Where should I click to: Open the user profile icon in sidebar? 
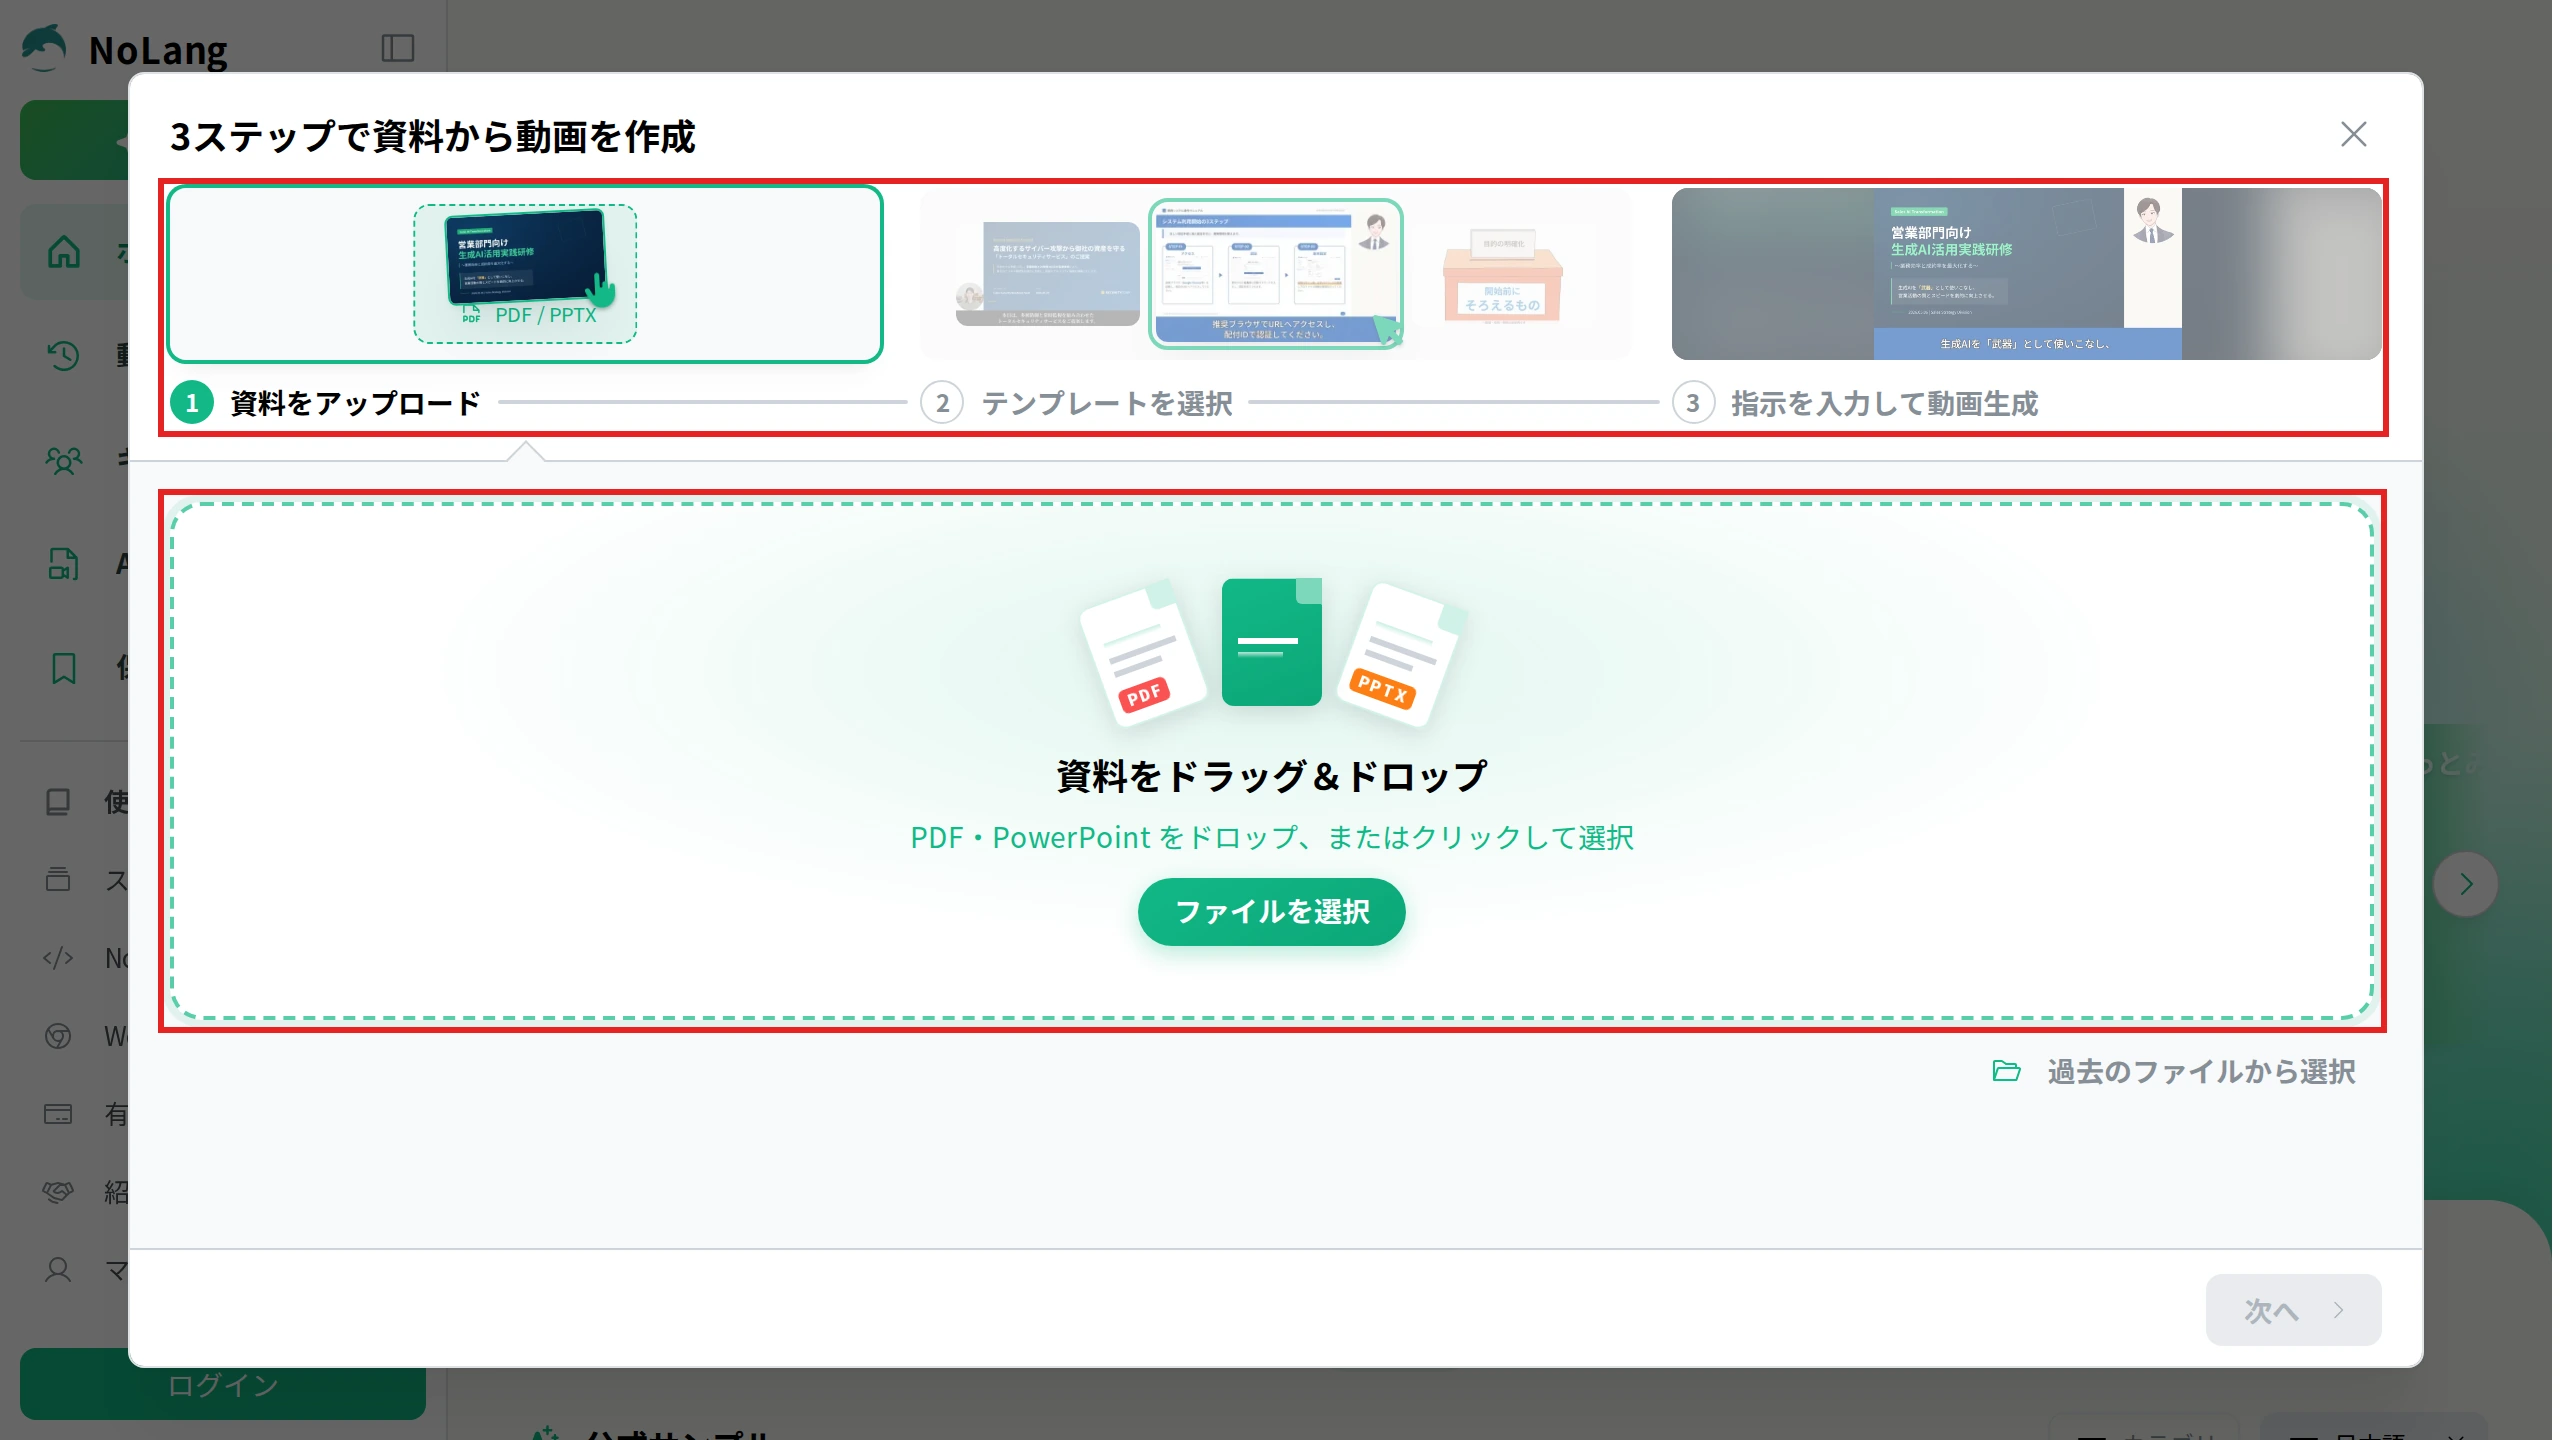tap(58, 1270)
